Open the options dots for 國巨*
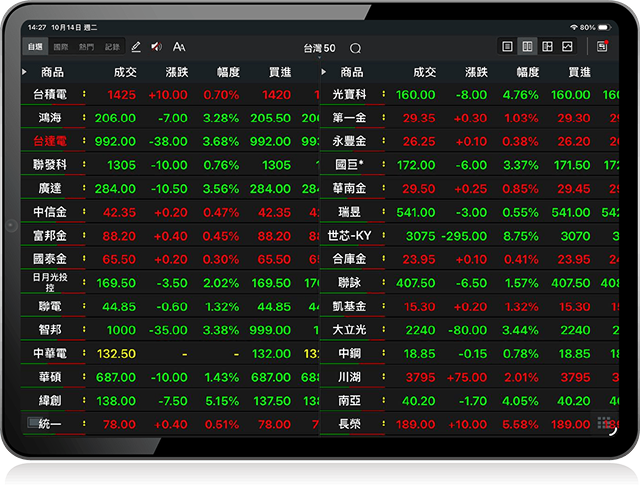Viewport: 640px width, 486px height. pyautogui.click(x=384, y=164)
